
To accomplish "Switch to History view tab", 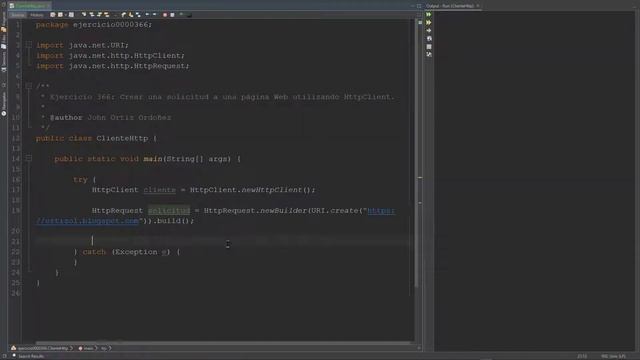I will tap(36, 15).
